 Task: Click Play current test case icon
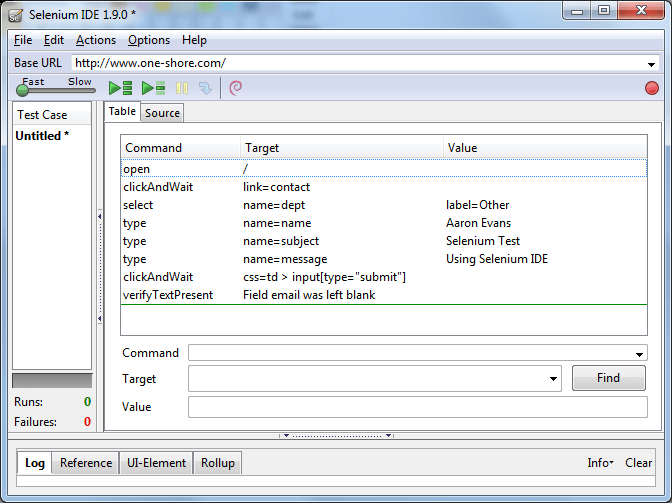tap(153, 88)
